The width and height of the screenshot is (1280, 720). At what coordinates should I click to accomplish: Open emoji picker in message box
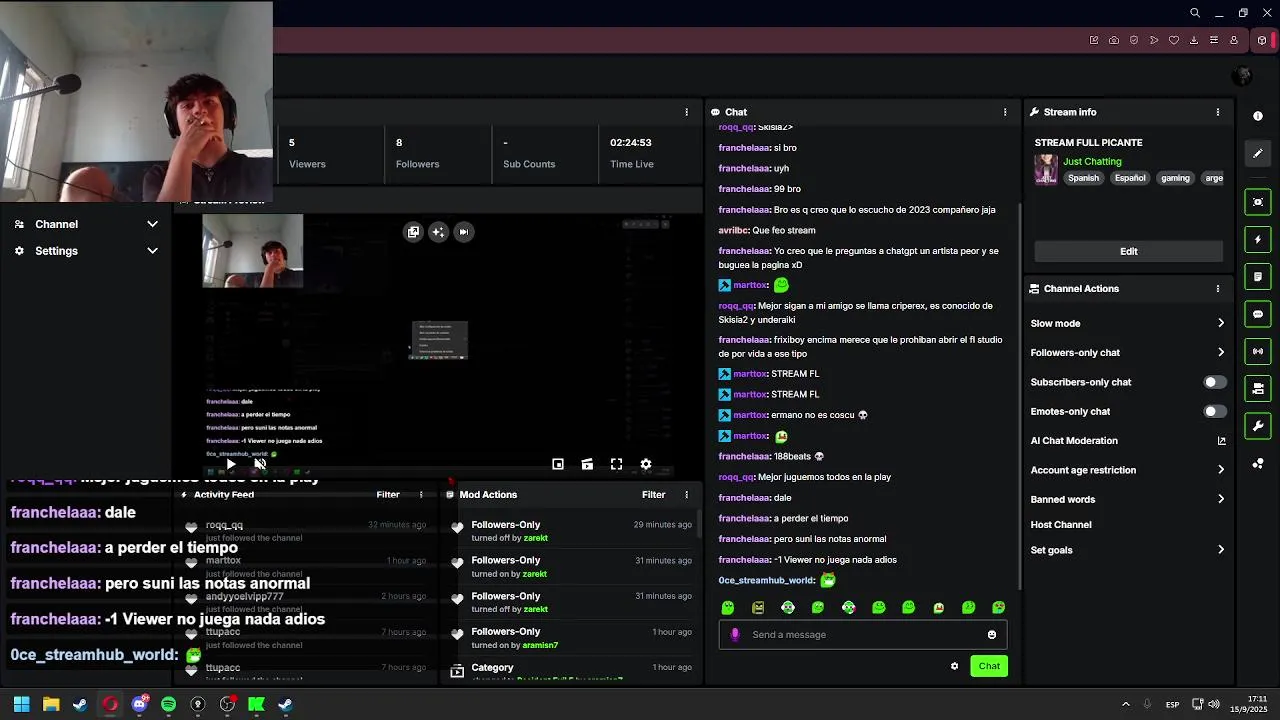(991, 634)
